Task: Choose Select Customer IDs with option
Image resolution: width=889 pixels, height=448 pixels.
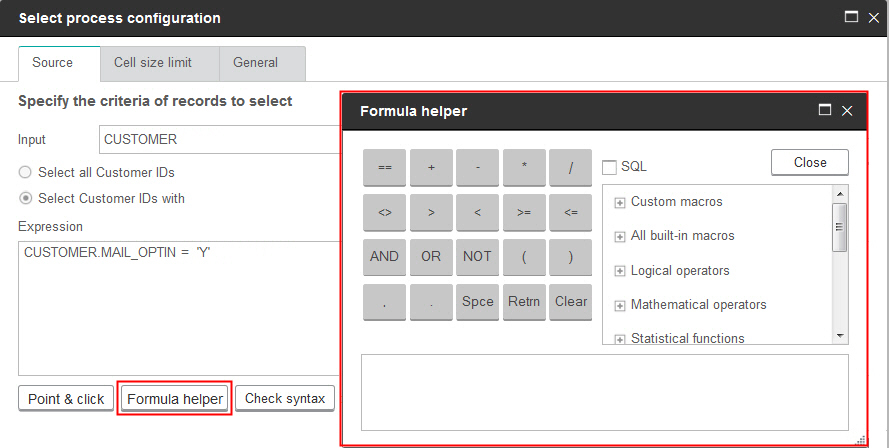Action: coord(25,198)
